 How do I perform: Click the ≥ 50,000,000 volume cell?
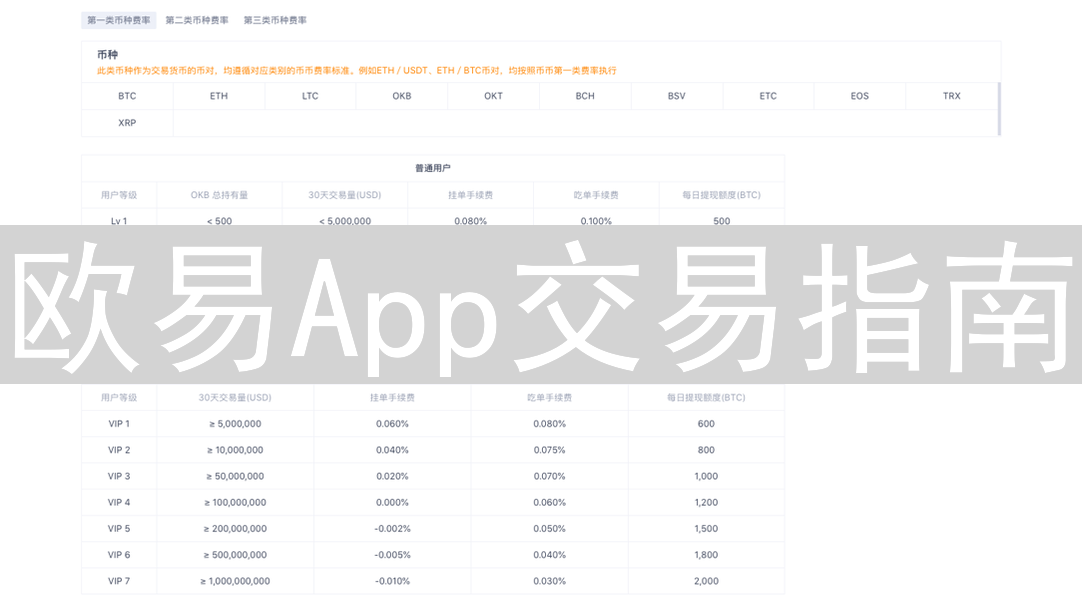coord(235,477)
